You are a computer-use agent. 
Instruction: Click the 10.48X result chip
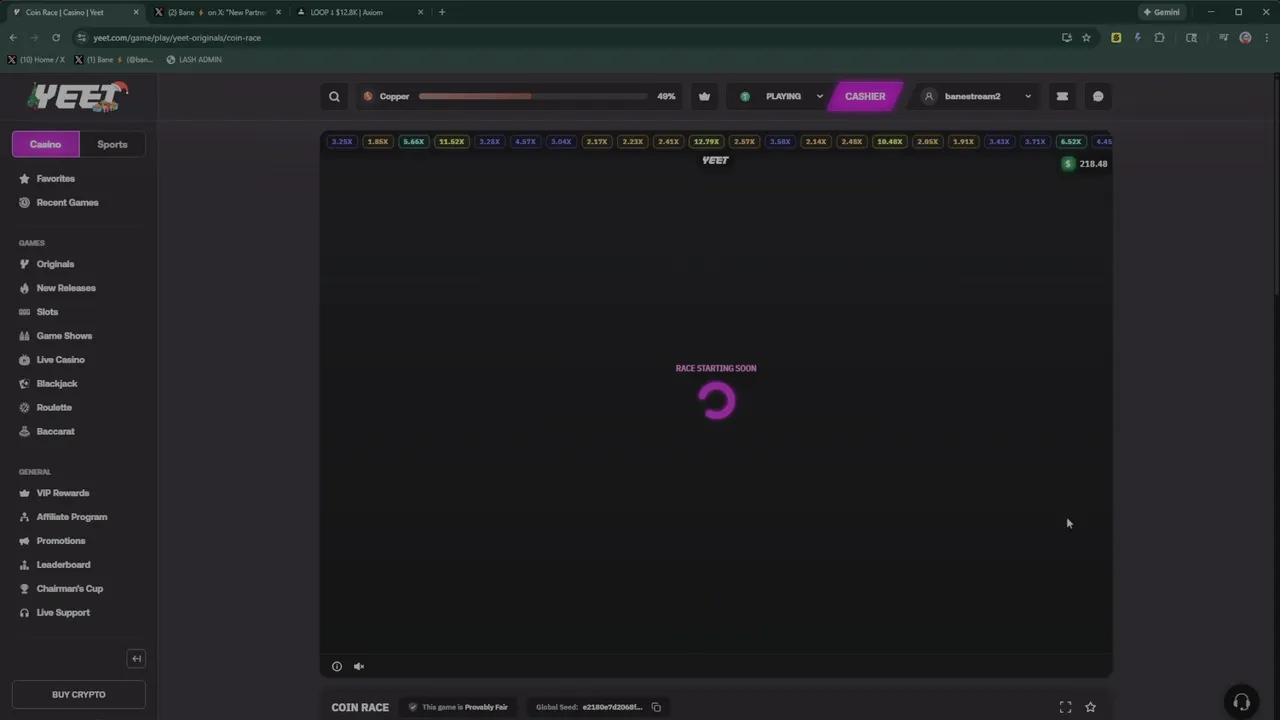click(889, 142)
